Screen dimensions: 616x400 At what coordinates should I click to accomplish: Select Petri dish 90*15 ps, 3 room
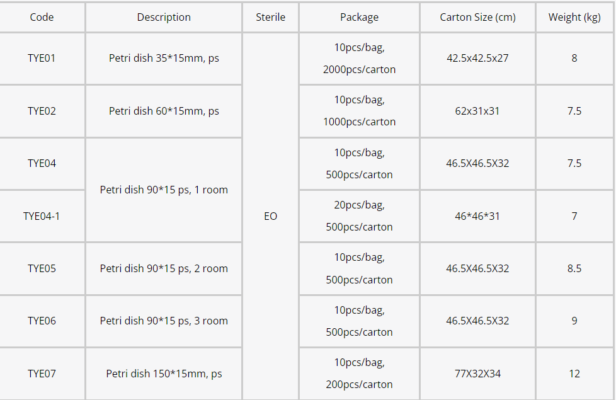click(x=163, y=320)
